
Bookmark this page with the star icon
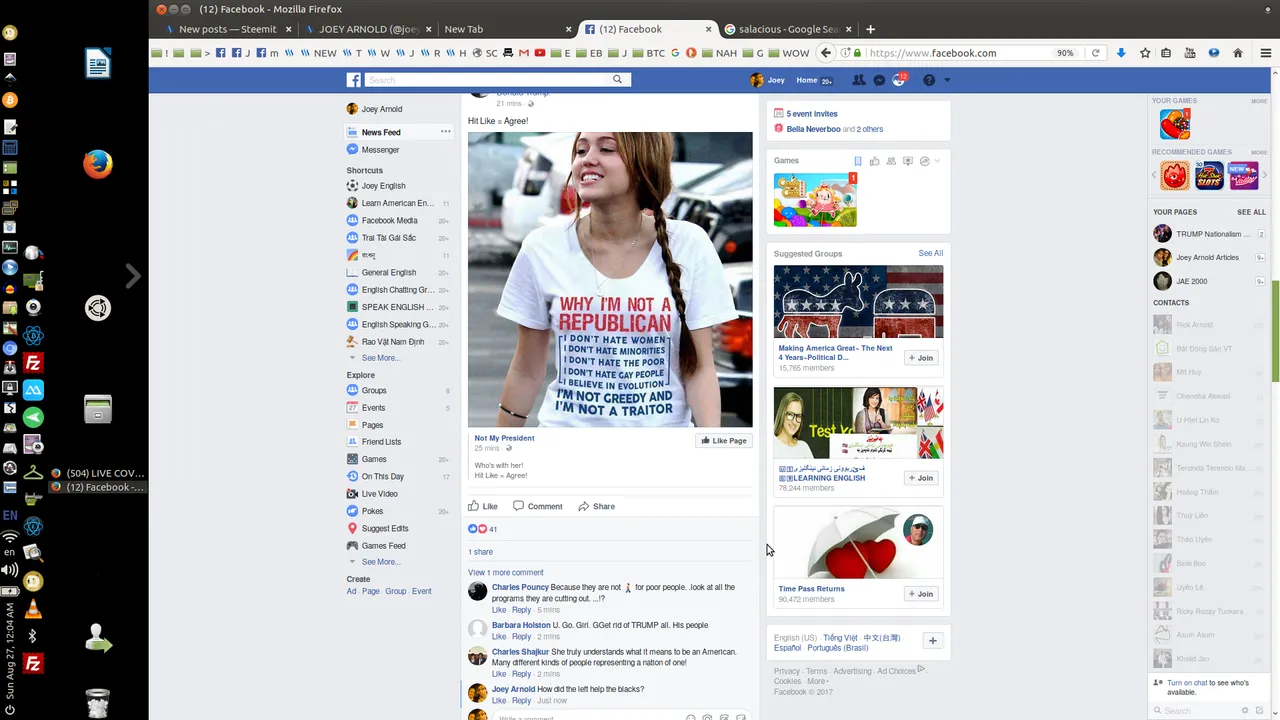(x=1145, y=53)
